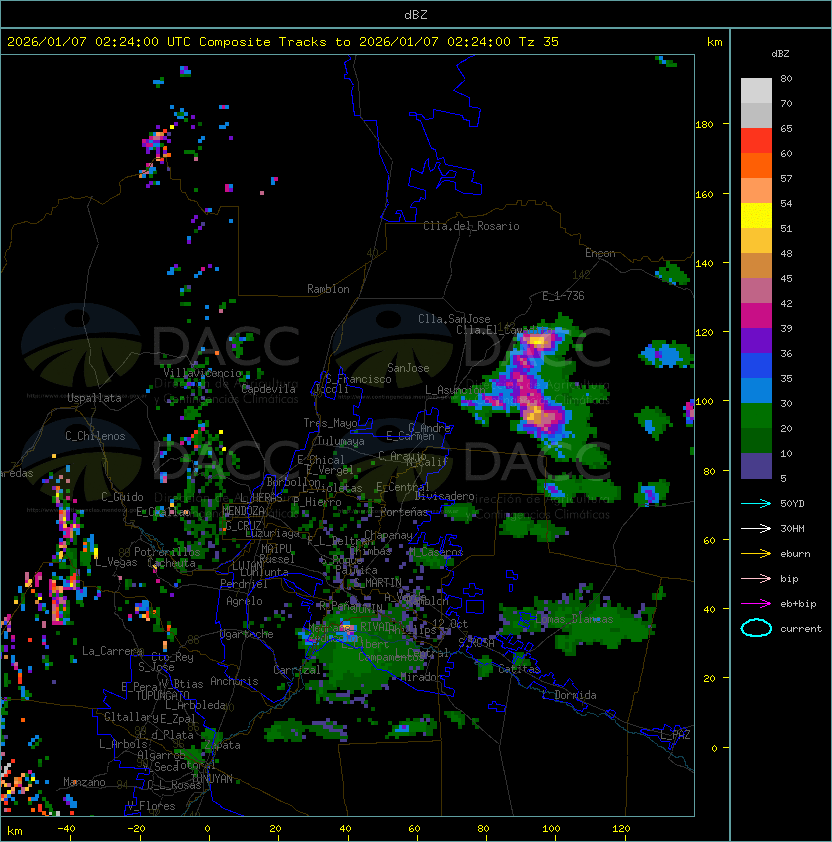Click the 'SanJose' map label

[408, 368]
